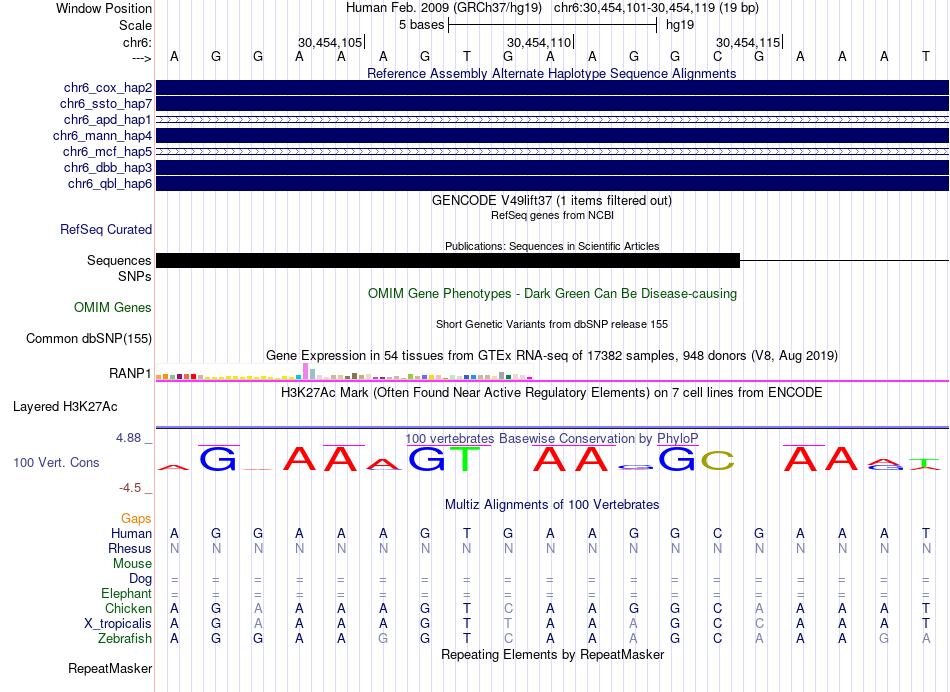Open the Common dbSNP(155) track label
This screenshot has width=950, height=692.
(89, 339)
